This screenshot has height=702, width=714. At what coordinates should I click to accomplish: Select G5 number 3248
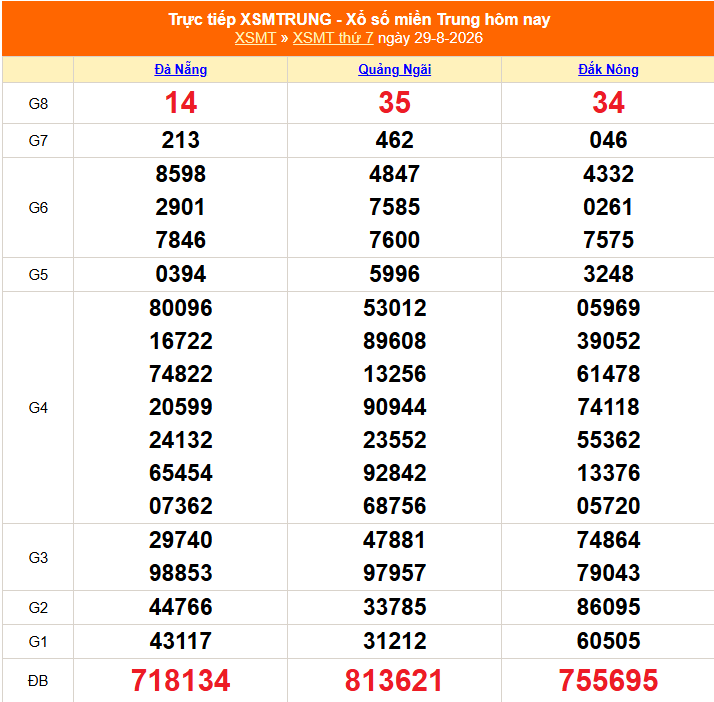tap(608, 275)
